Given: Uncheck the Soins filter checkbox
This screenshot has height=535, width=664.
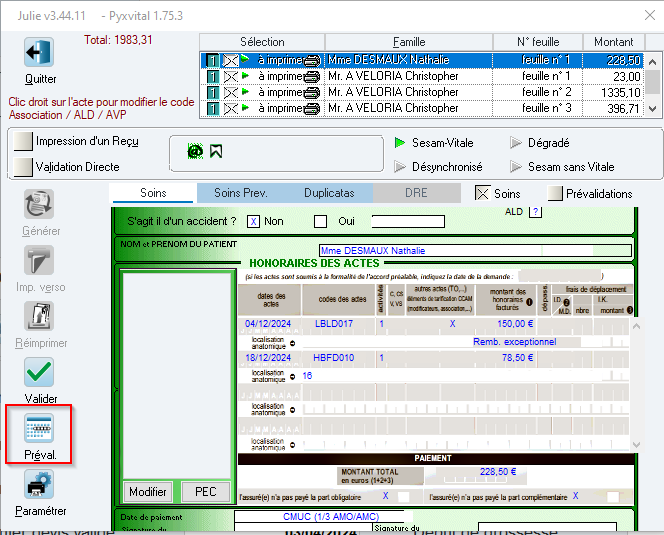Looking at the screenshot, I should pyautogui.click(x=482, y=193).
